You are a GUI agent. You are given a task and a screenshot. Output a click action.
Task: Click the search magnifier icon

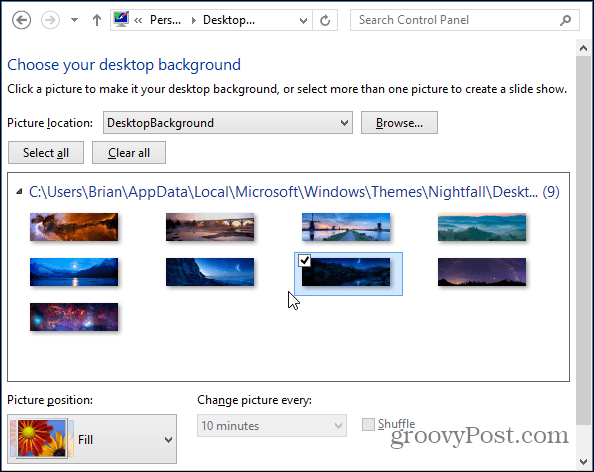(566, 20)
